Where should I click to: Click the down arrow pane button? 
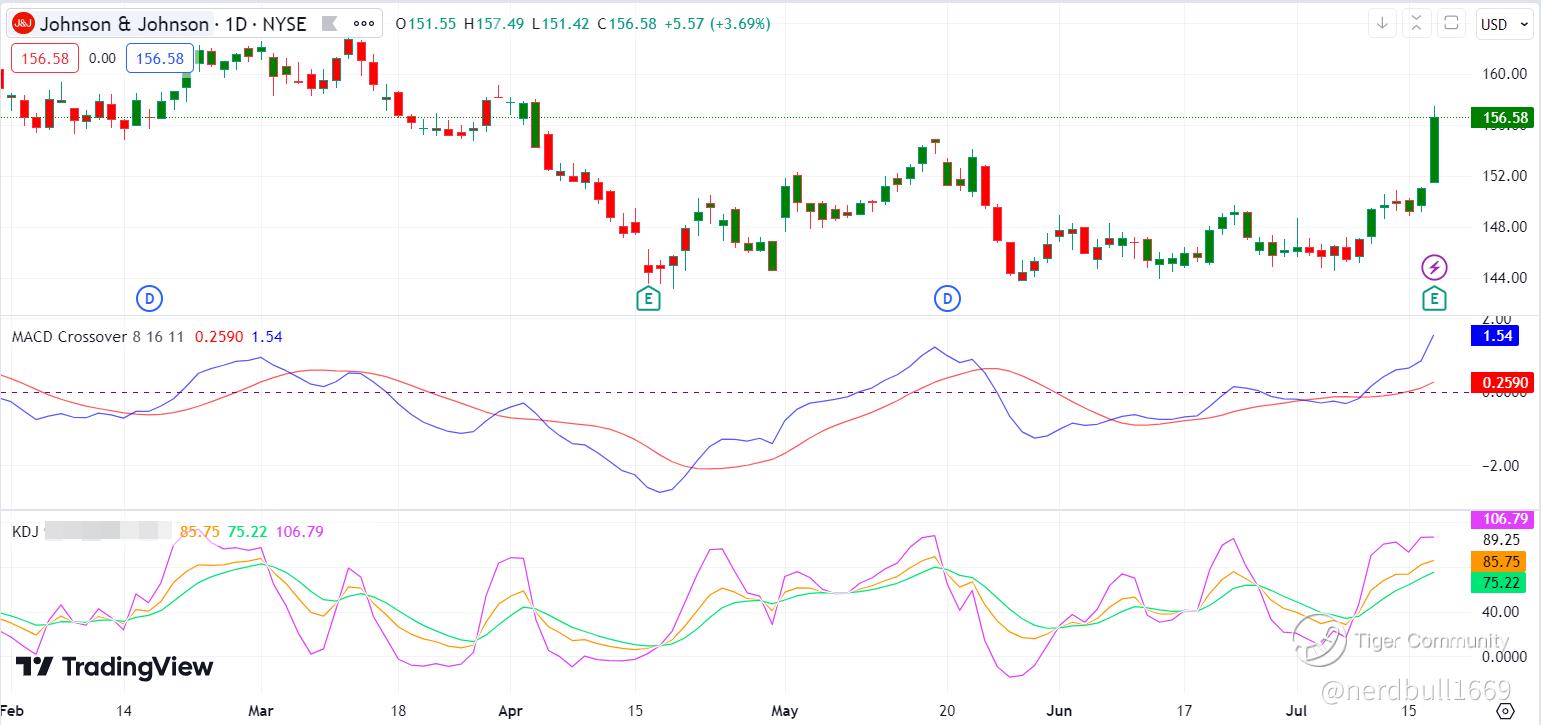pyautogui.click(x=1383, y=23)
